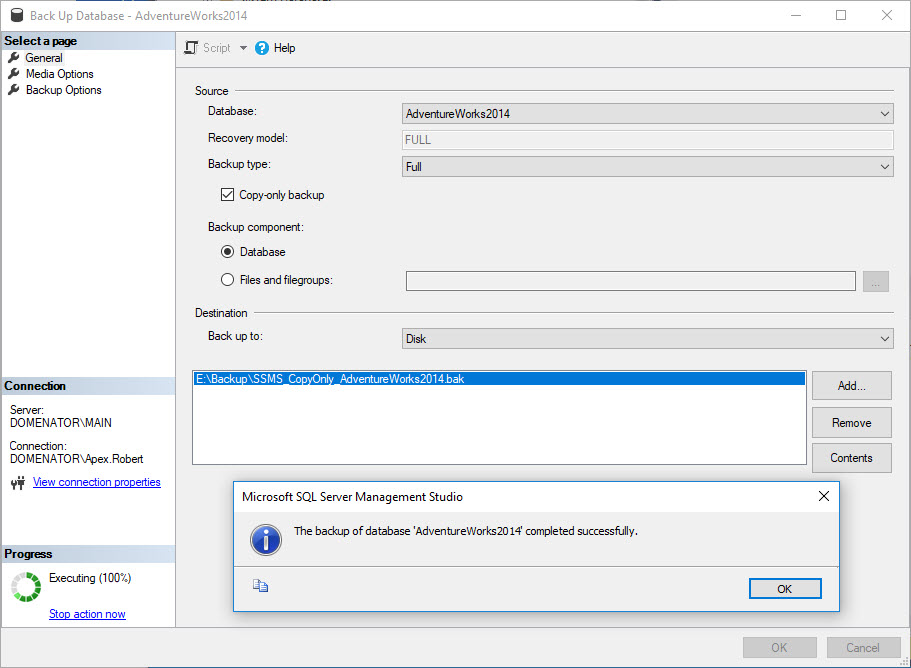911x668 pixels.
Task: Open the Script dropdown arrow
Action: pyautogui.click(x=243, y=48)
